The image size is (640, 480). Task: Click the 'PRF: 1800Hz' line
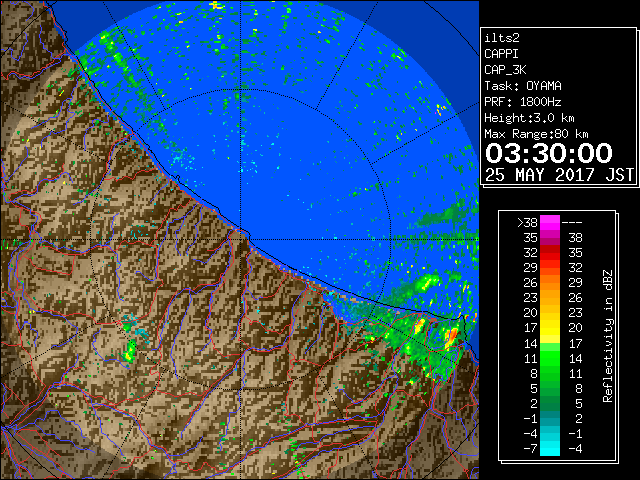(x=523, y=102)
